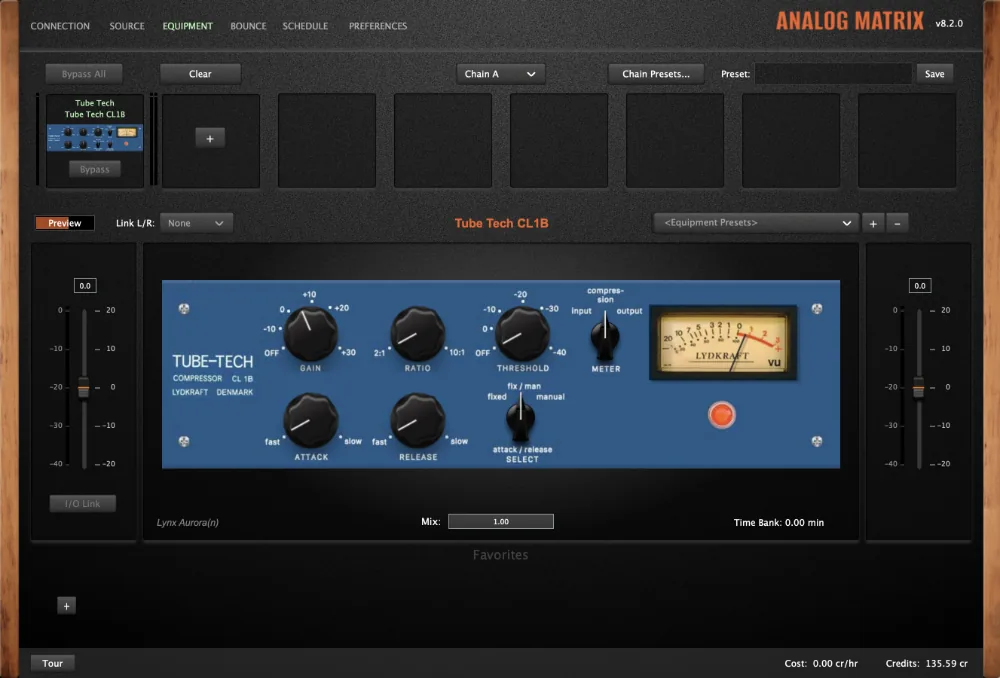Click the Mix 1.00 slider
This screenshot has height=678, width=1000.
(501, 522)
